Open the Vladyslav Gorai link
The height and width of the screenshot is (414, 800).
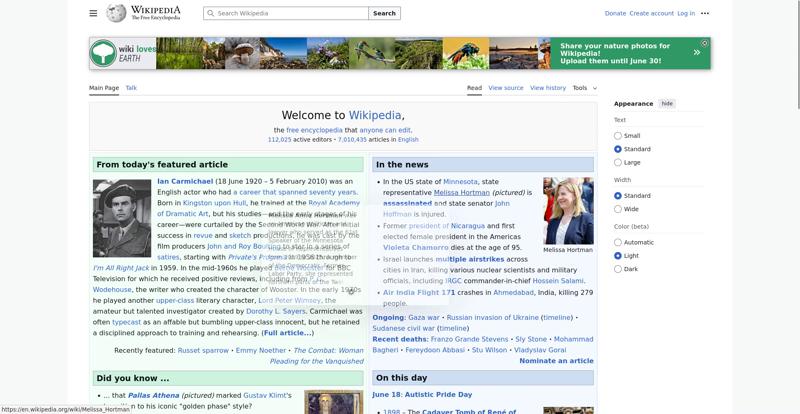[540, 350]
